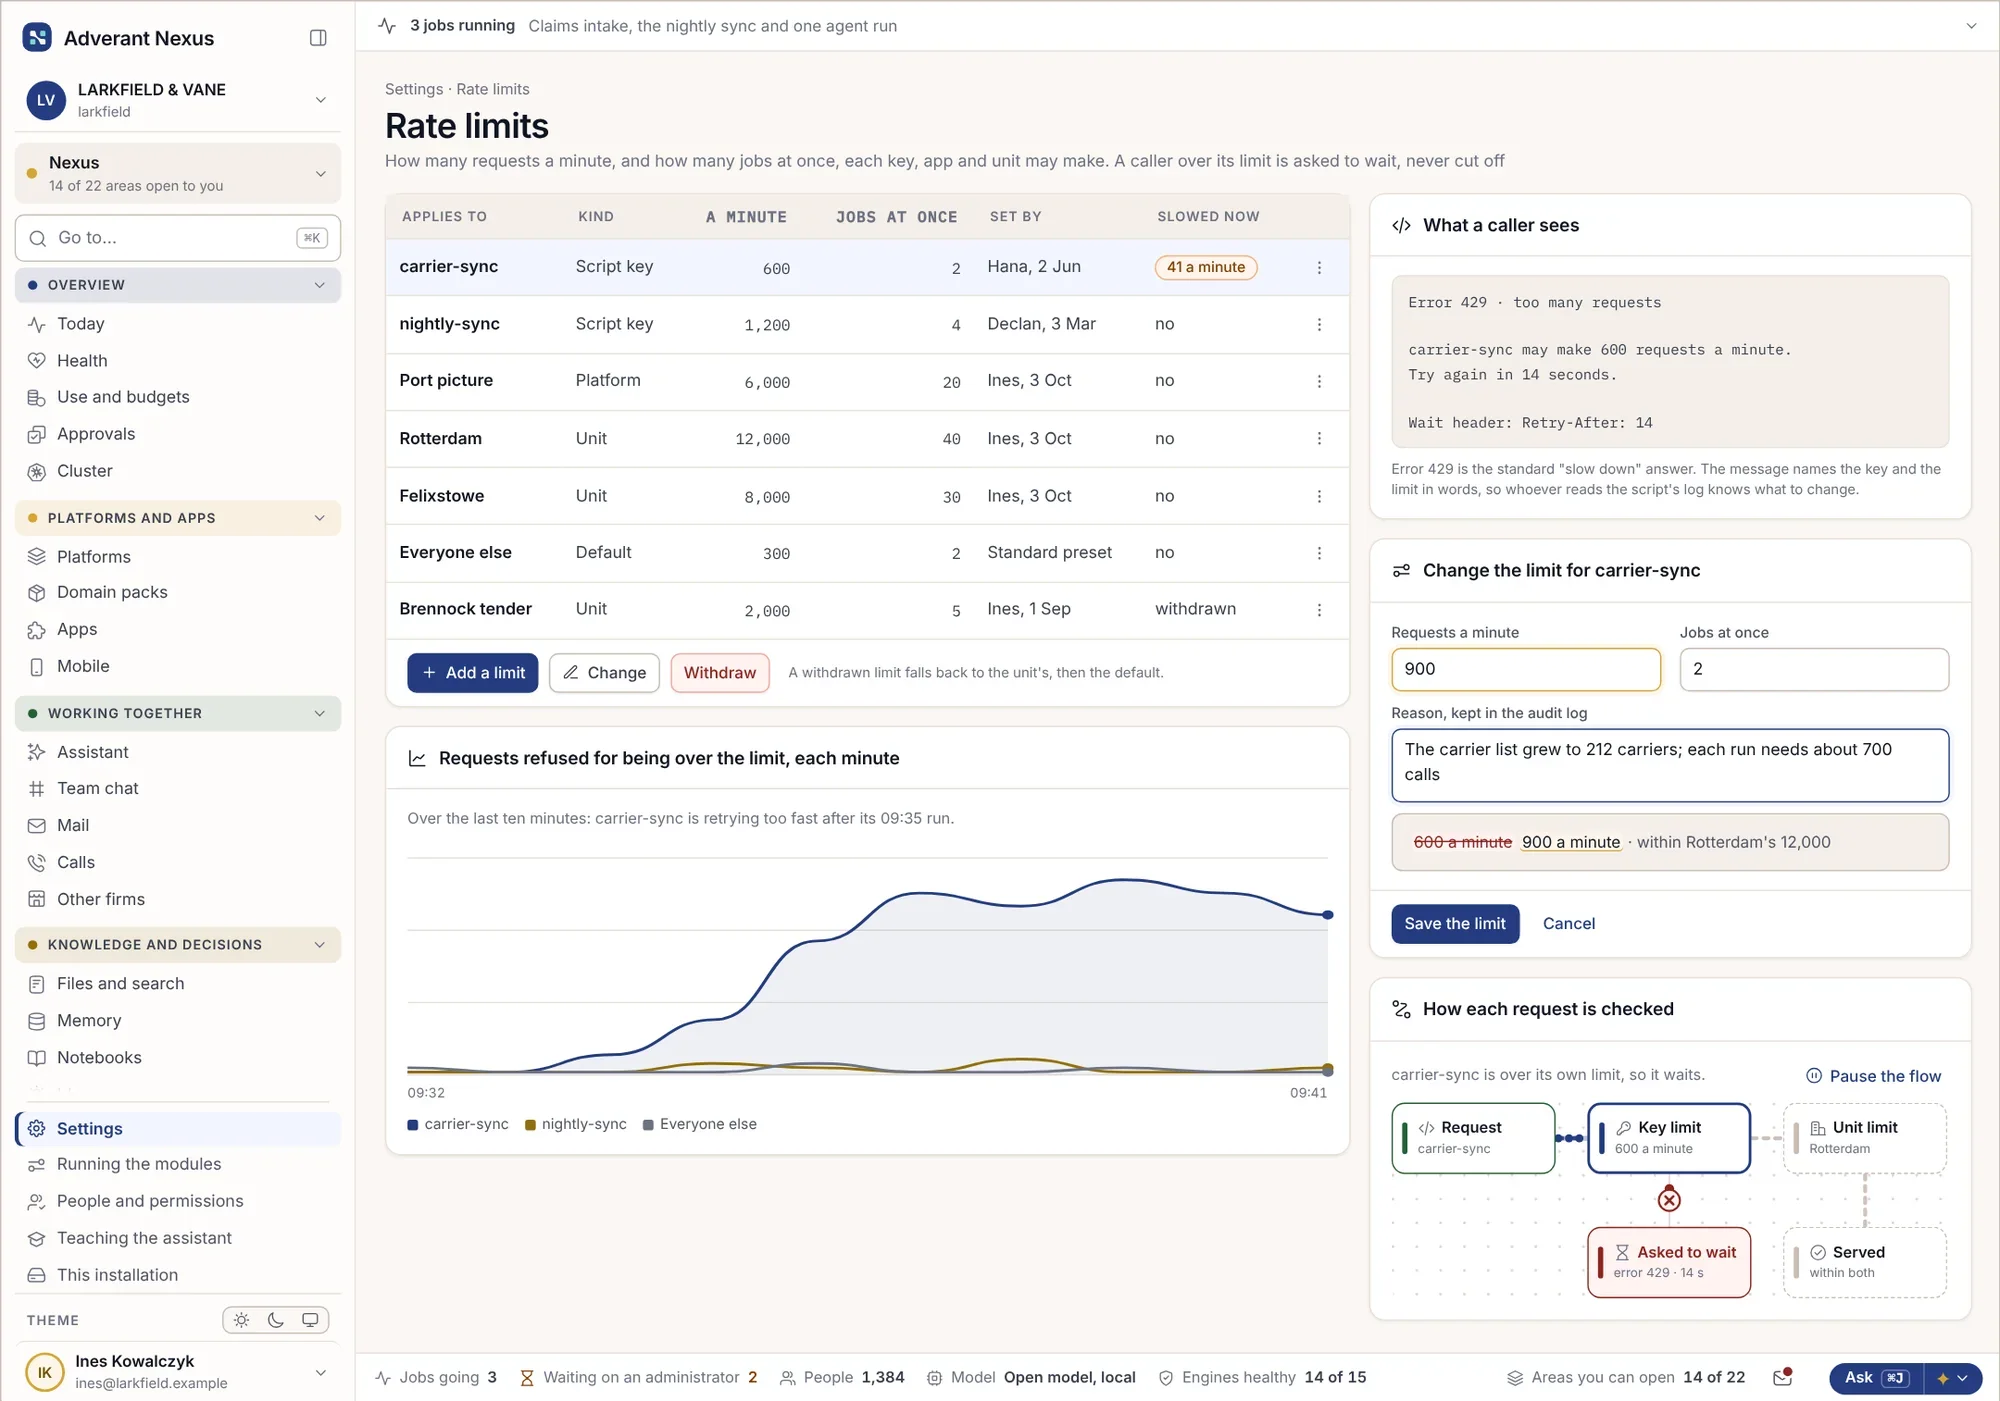This screenshot has width=2000, height=1401.
Task: Open the mail notification icon in status bar
Action: (x=1782, y=1378)
